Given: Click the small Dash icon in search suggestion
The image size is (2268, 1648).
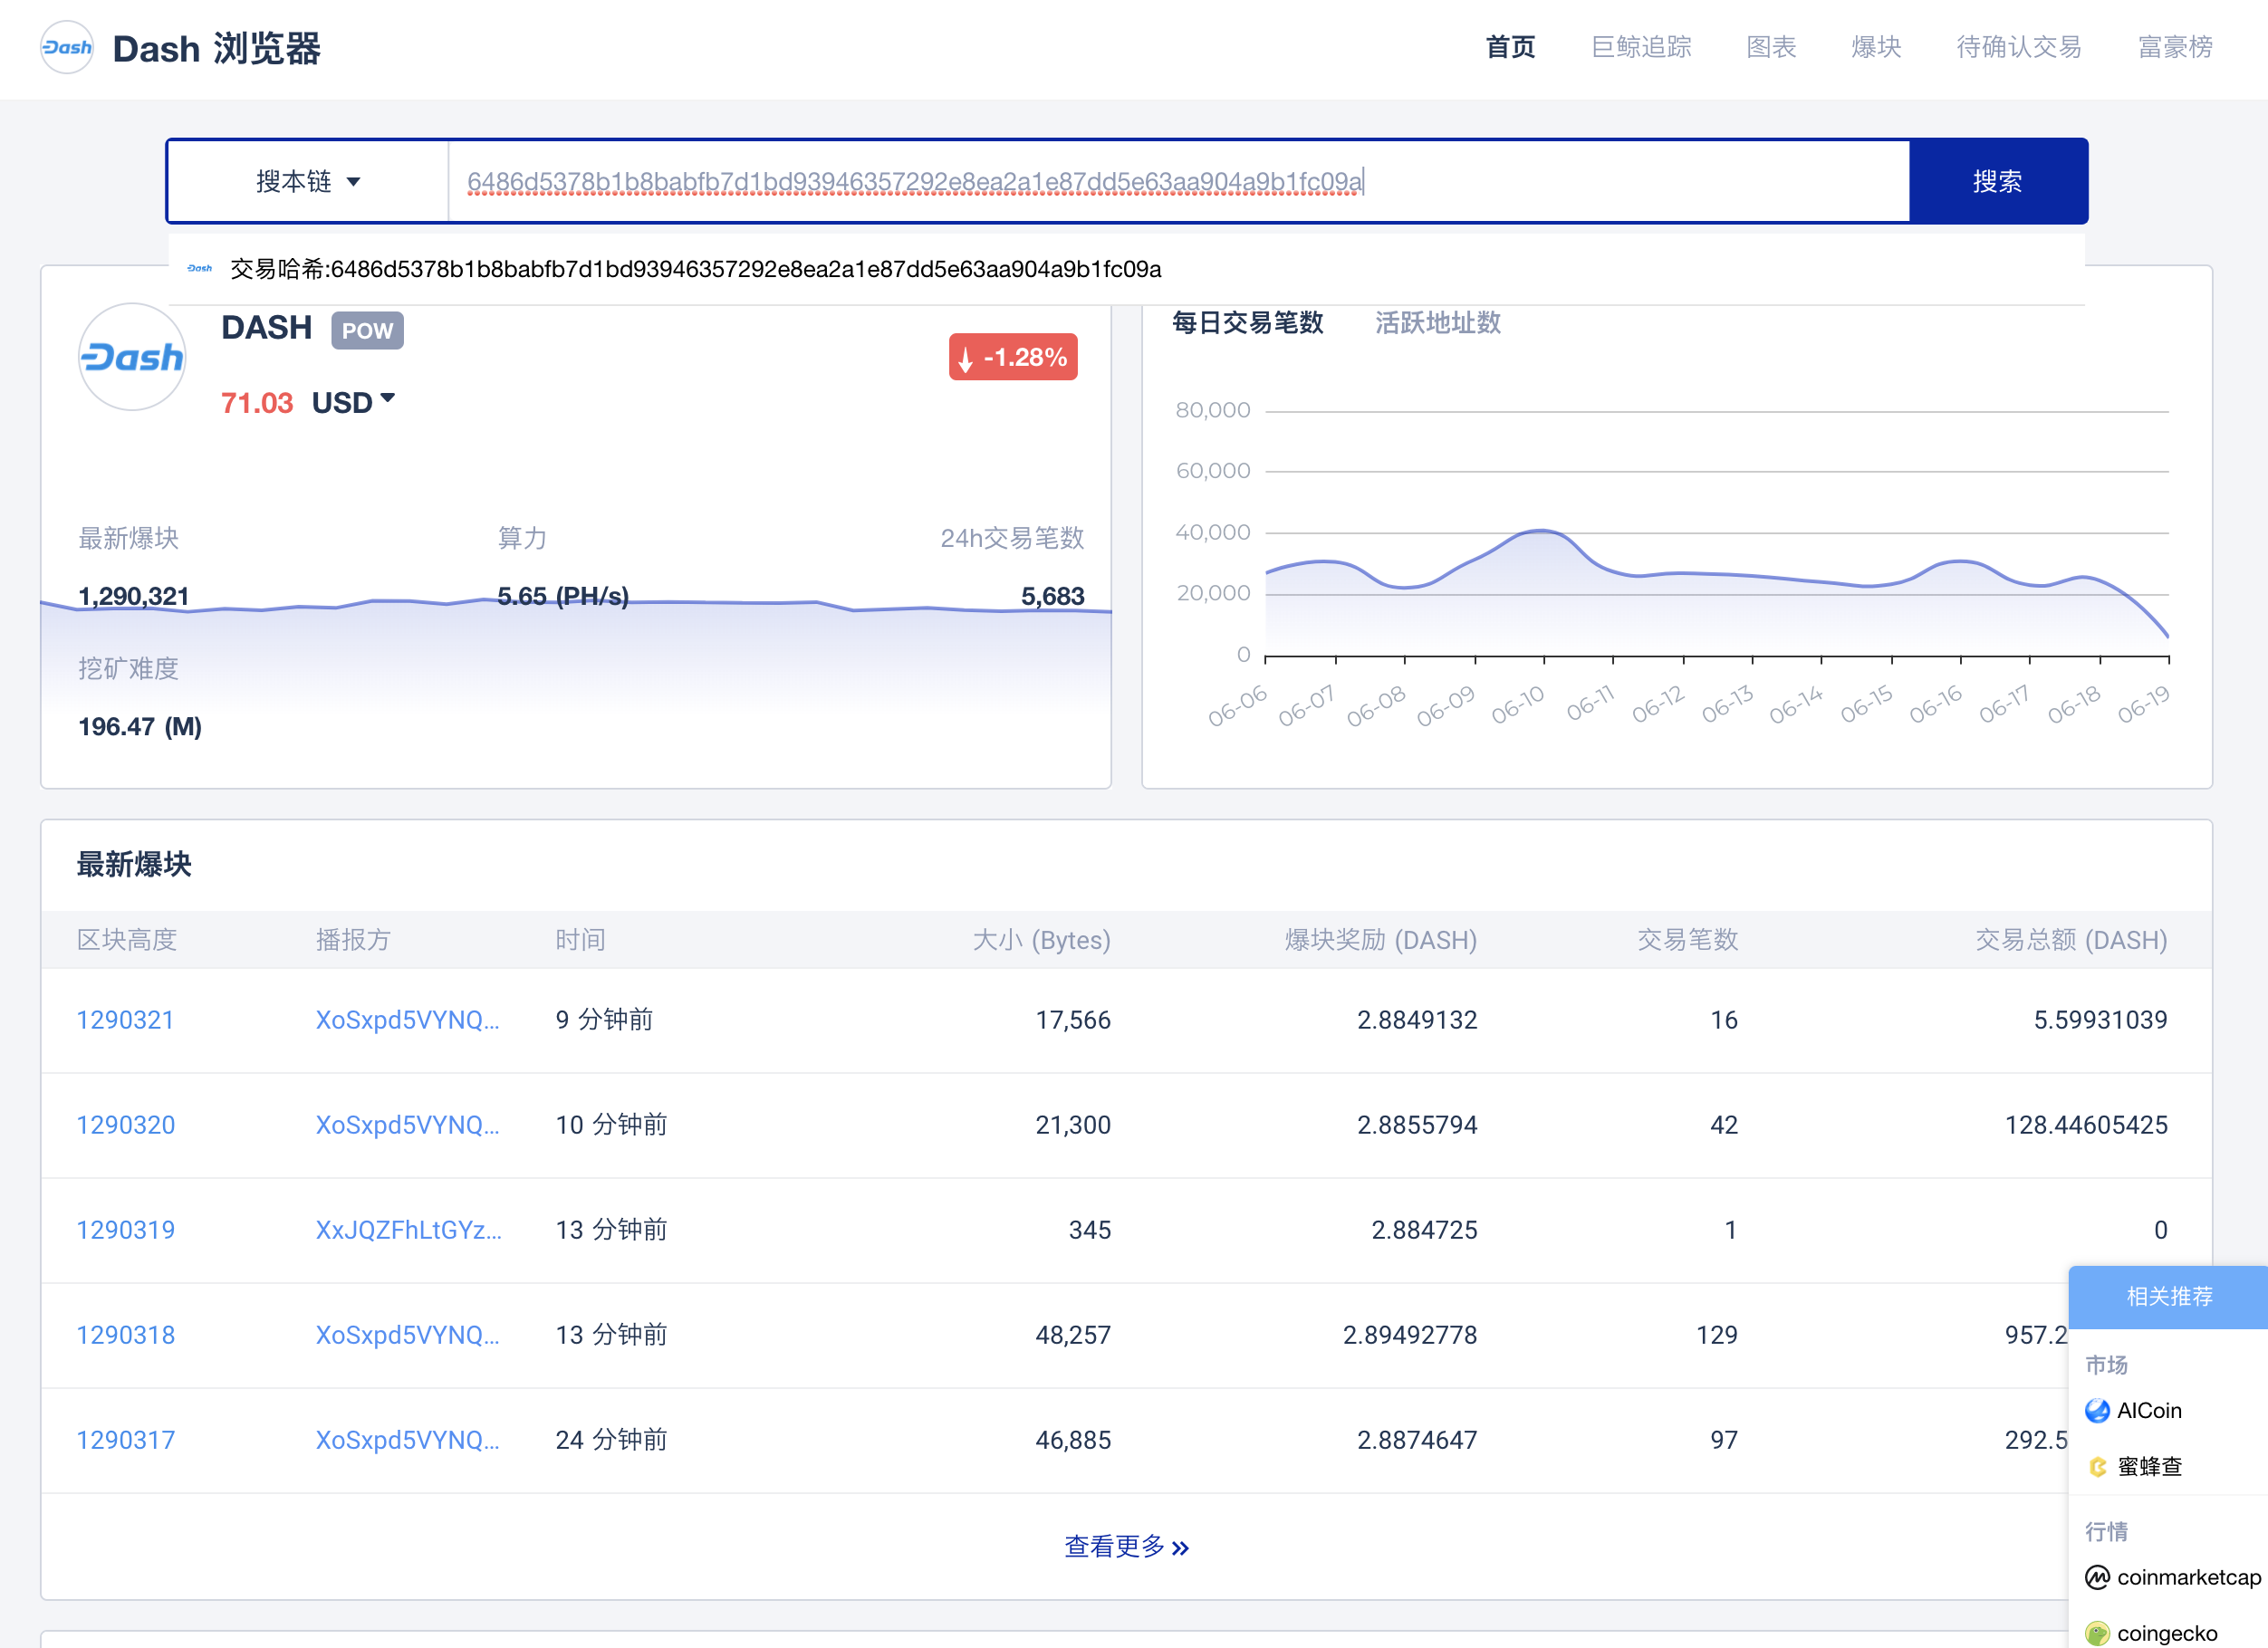Looking at the screenshot, I should [x=200, y=268].
